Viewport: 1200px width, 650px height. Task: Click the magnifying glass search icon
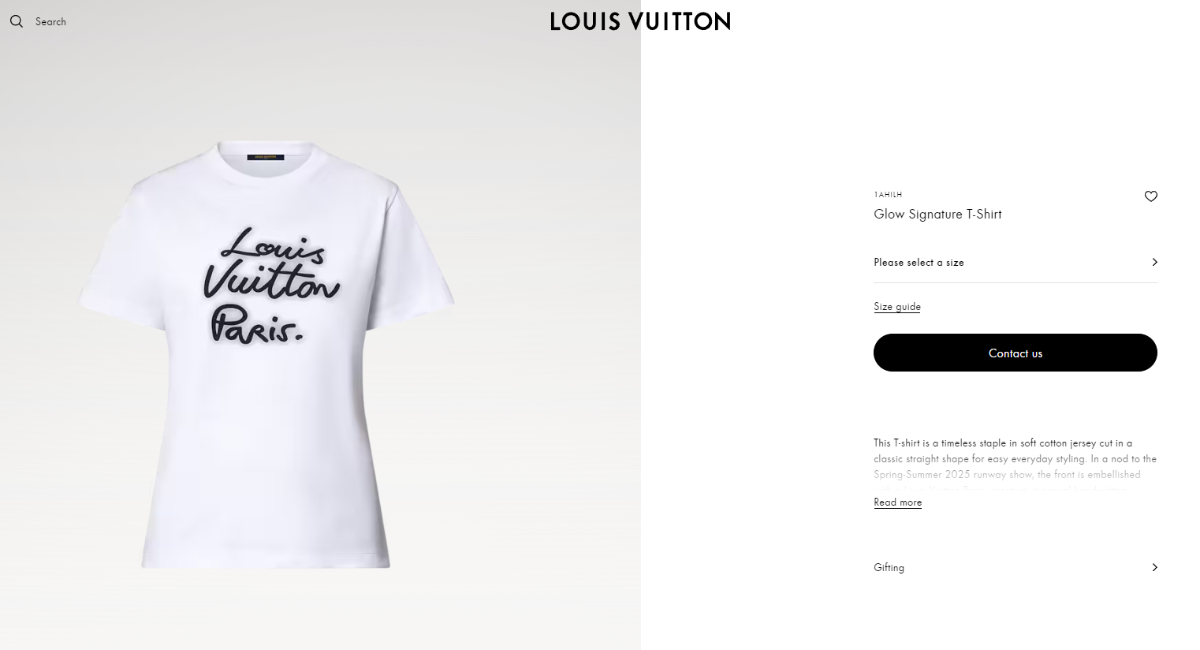[16, 21]
